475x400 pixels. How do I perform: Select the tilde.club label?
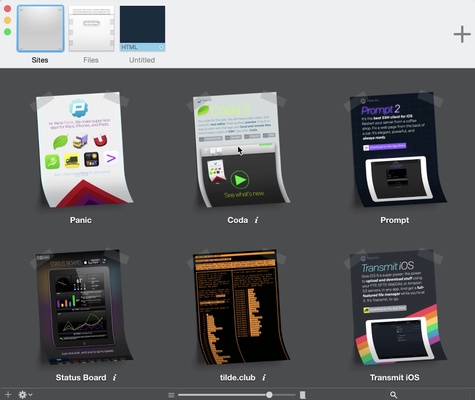pyautogui.click(x=238, y=377)
